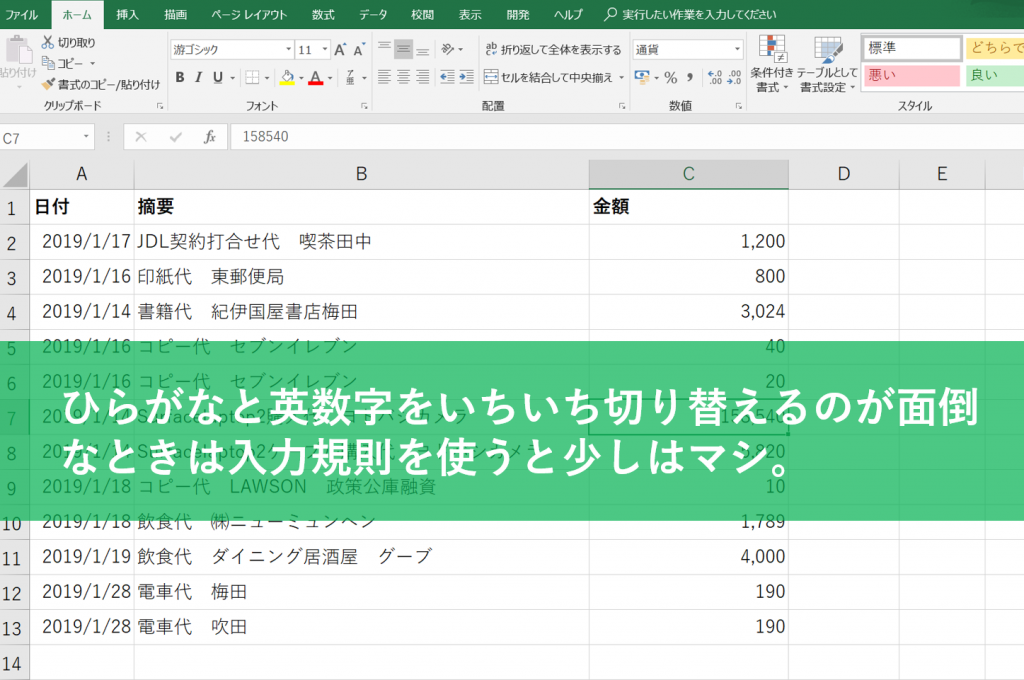Click the Format Painter brush icon
This screenshot has height=680, width=1024.
click(x=48, y=84)
